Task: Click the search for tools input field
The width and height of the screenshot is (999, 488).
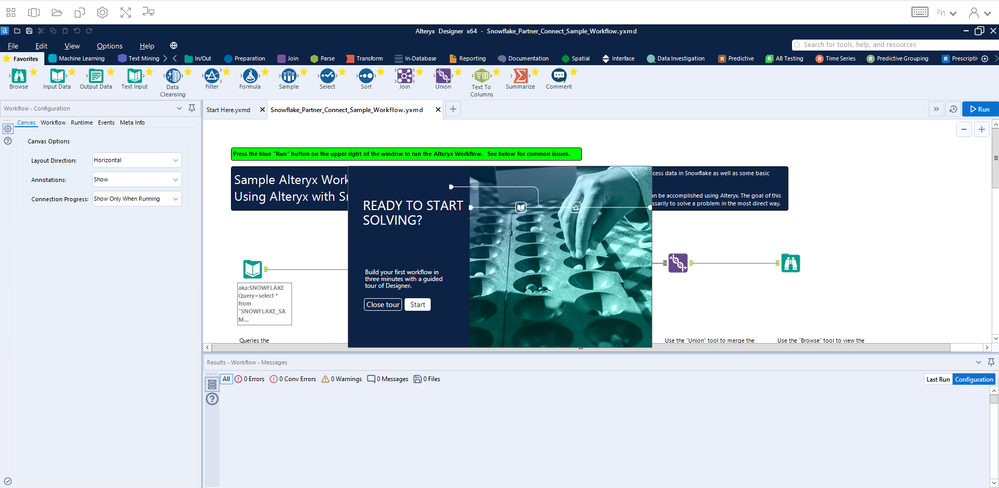Action: 893,45
